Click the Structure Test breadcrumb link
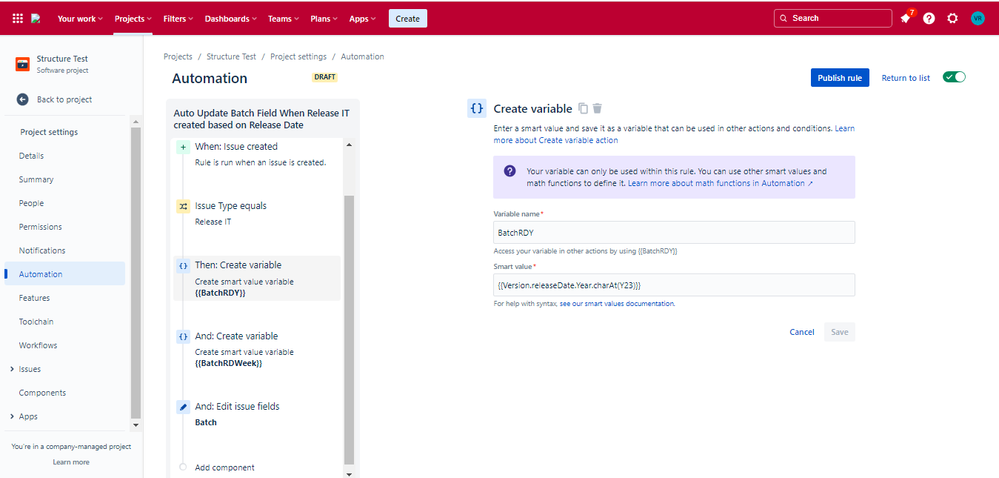 [231, 57]
